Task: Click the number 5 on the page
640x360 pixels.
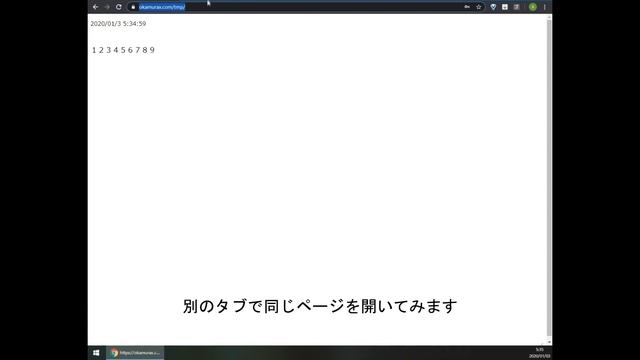Action: (x=123, y=50)
